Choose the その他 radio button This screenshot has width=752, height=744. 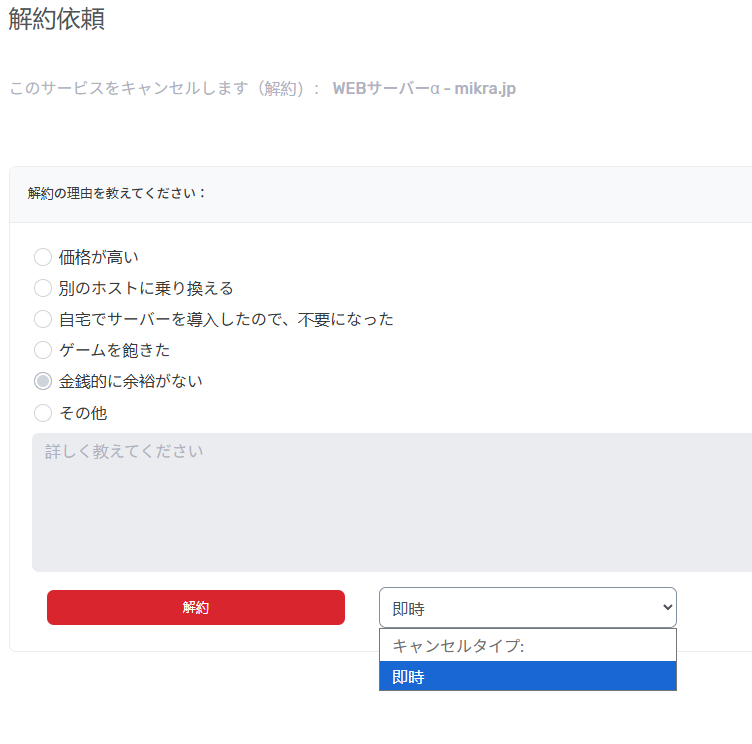point(43,412)
